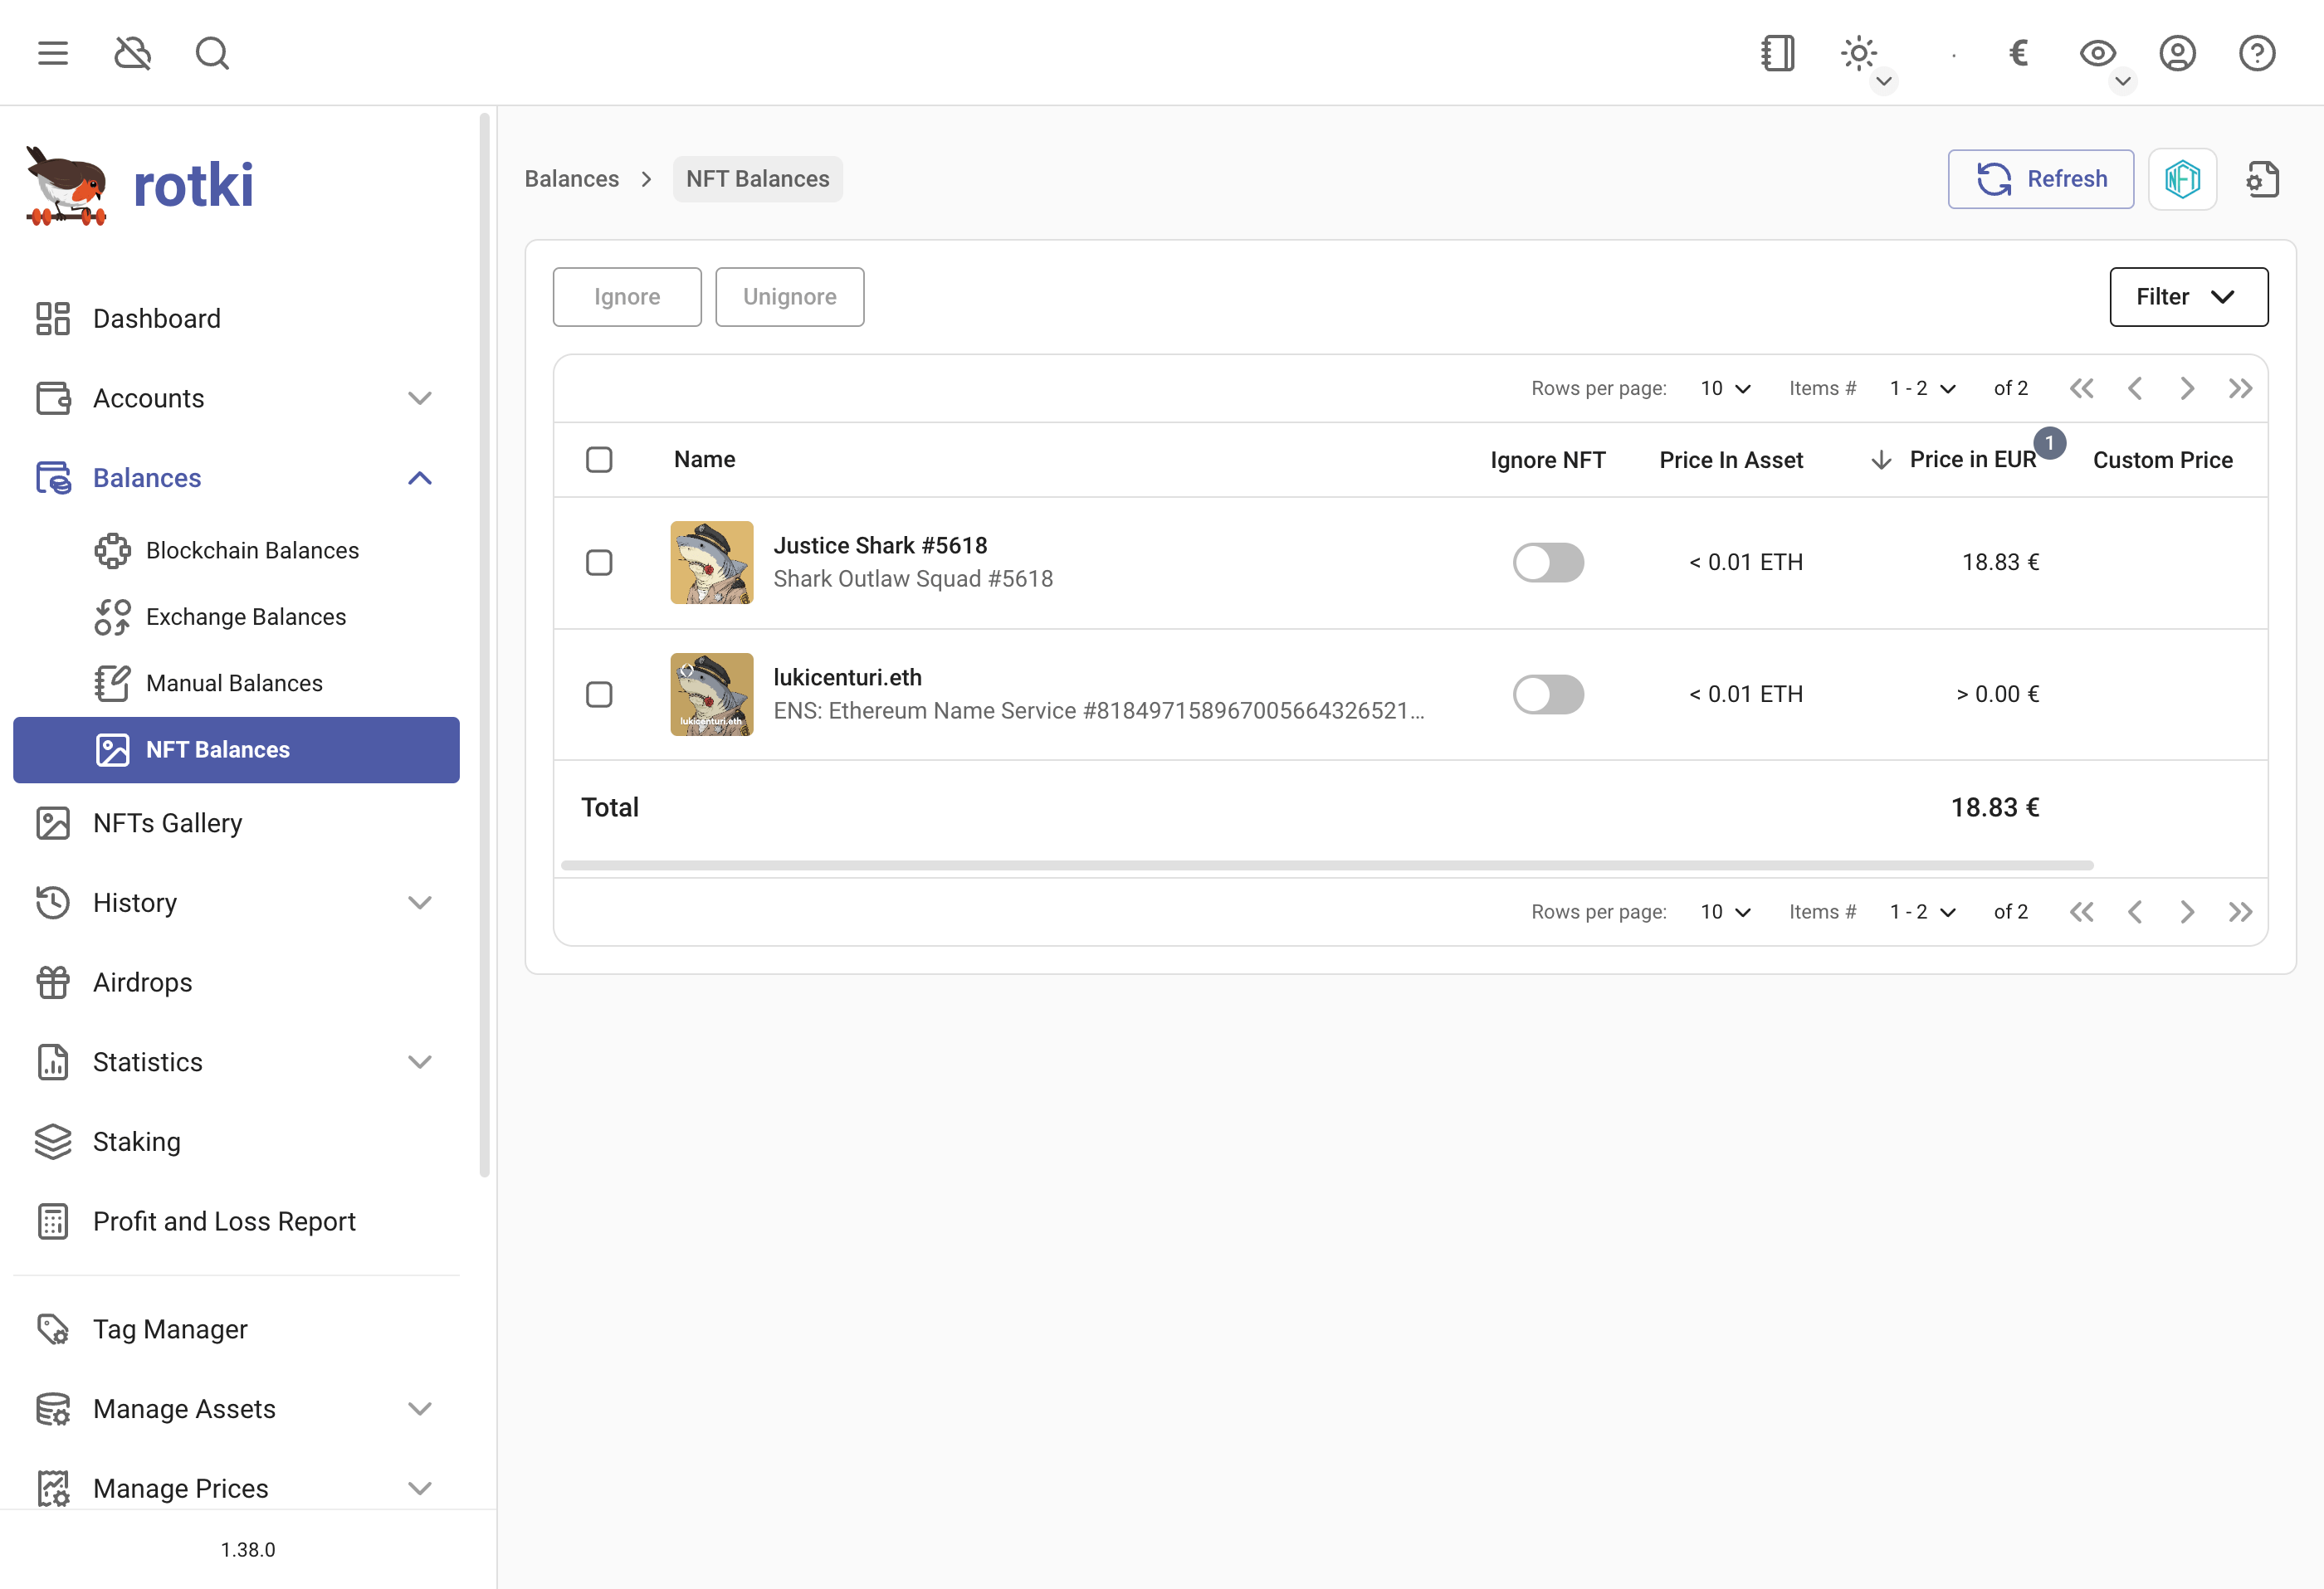Viewport: 2324px width, 1589px height.
Task: Open lukicenturi.eth NFT thumbnail image
Action: (711, 695)
